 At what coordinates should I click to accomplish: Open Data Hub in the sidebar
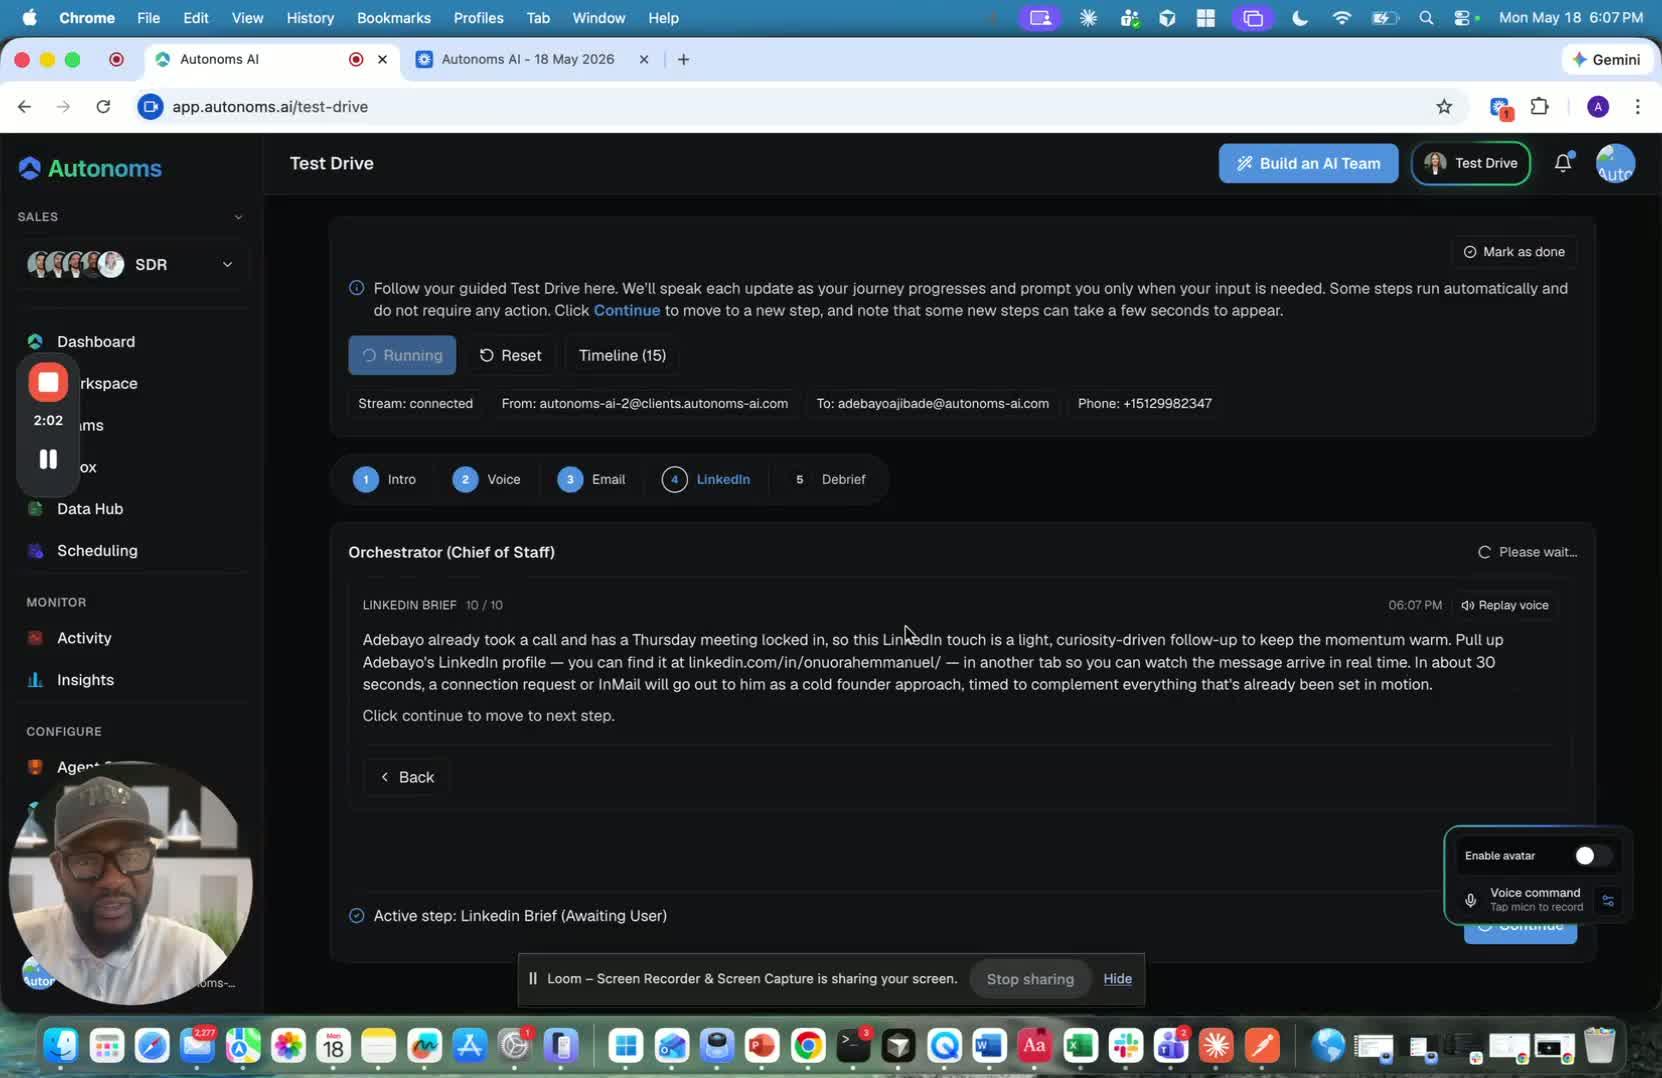(x=89, y=509)
